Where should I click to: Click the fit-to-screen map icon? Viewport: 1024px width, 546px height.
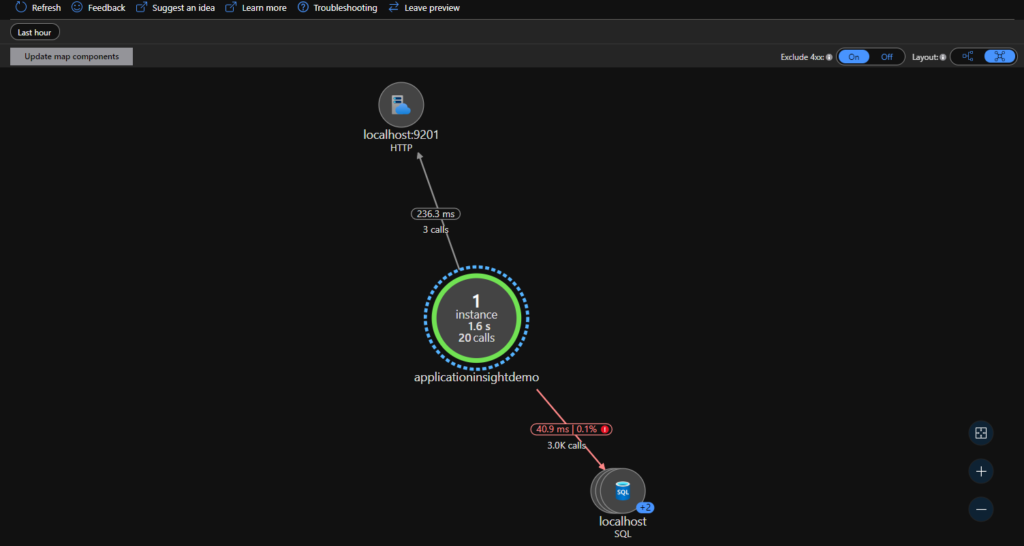pos(981,433)
